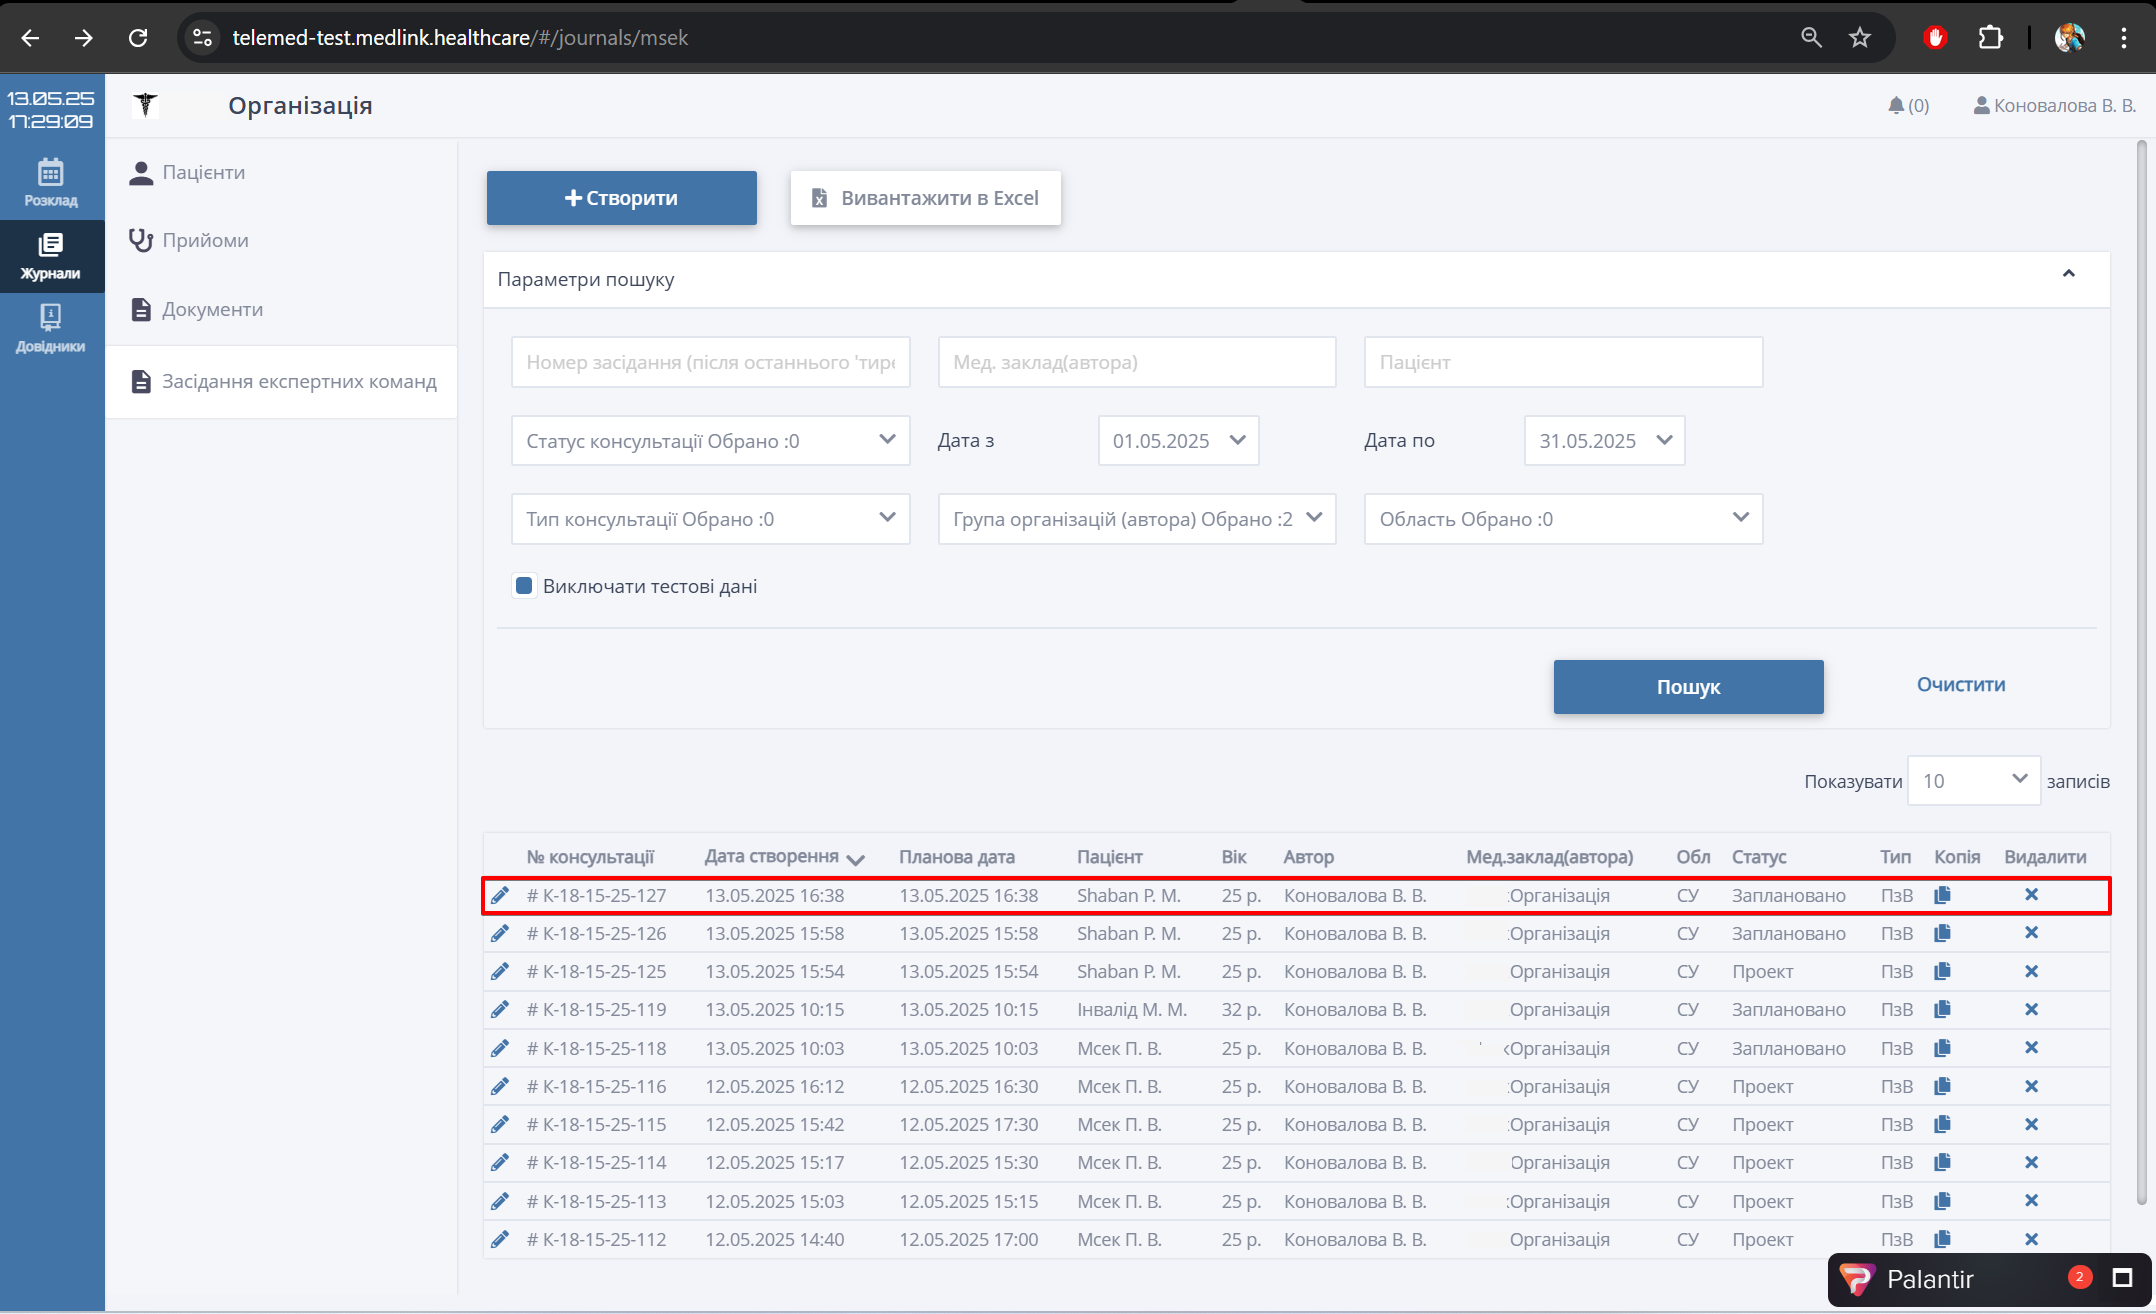
Task: Toggle Виключати тестові дані checkbox
Action: (524, 586)
